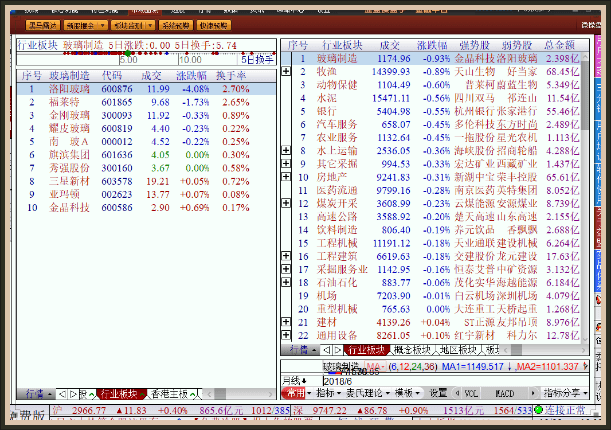Click the 快速预警 toolbar button
Viewport: 611px width, 430px height.
tap(214, 26)
